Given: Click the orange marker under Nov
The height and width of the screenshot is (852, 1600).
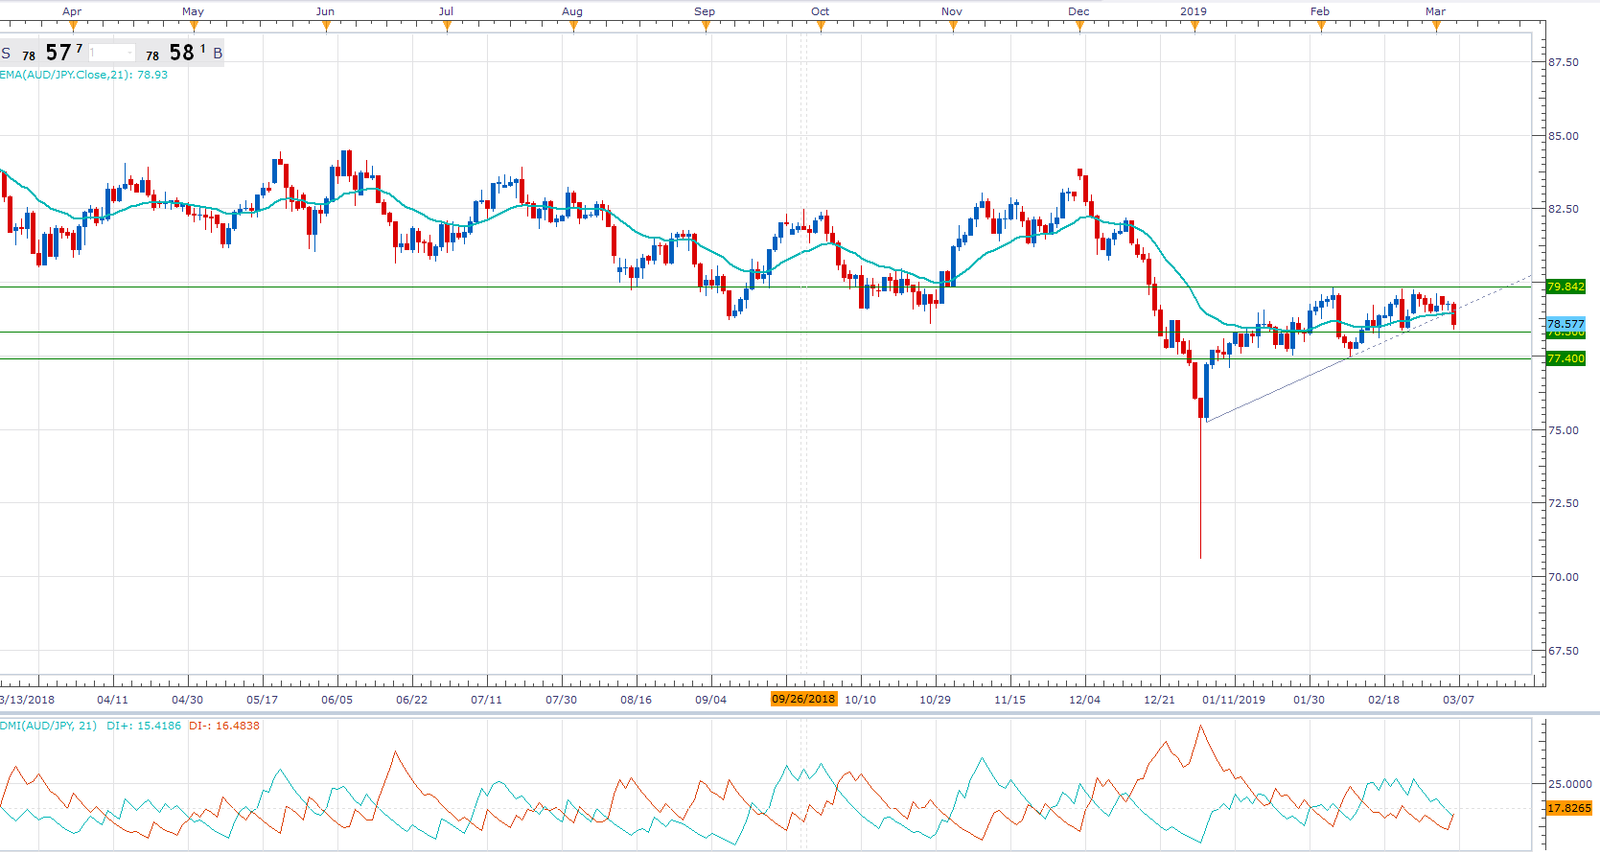Looking at the screenshot, I should click(x=952, y=27).
